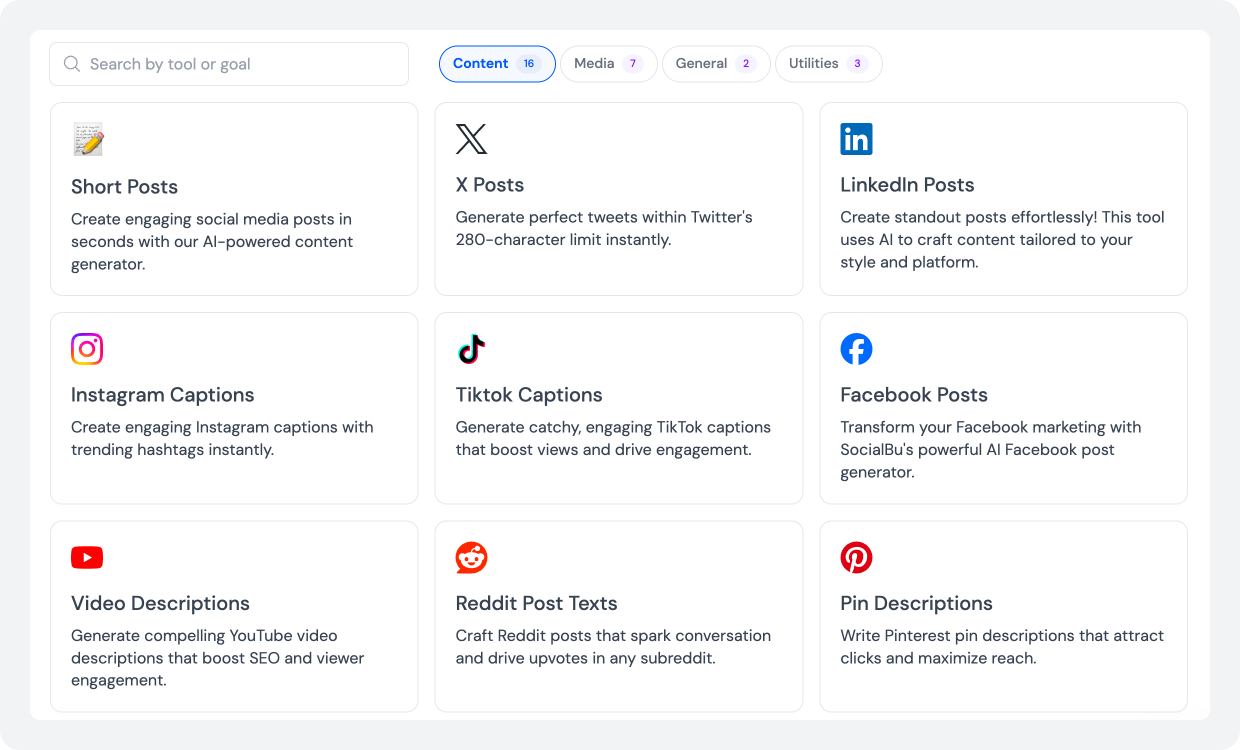Image resolution: width=1240 pixels, height=750 pixels.
Task: Click the text 'Generate catchy, engaging TikTok captions'
Action: (x=613, y=427)
